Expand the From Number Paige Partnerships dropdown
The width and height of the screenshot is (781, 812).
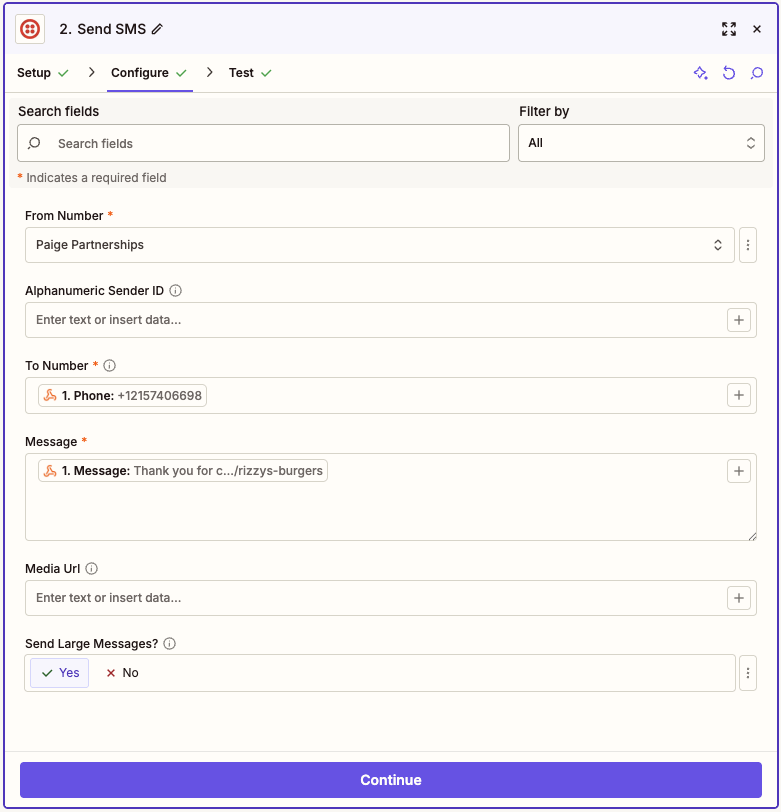tap(380, 245)
